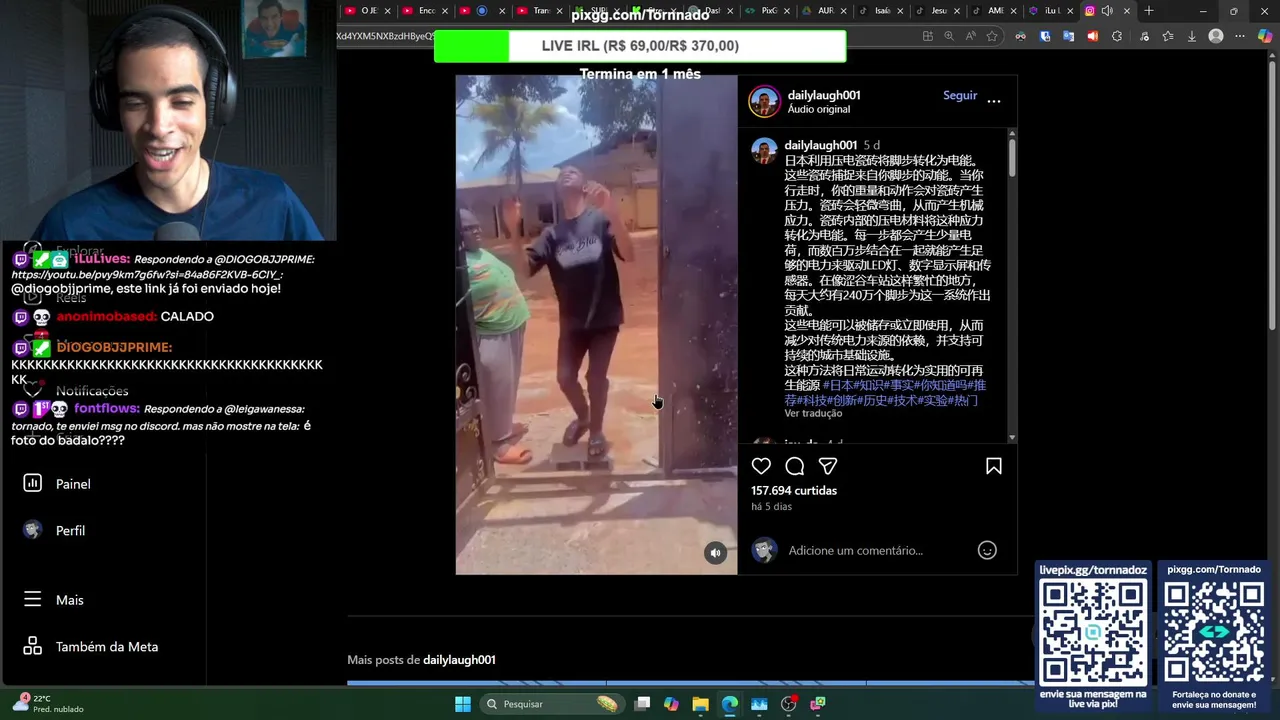1280x720 pixels.
Task: Open File Explorer from the taskbar
Action: [700, 704]
